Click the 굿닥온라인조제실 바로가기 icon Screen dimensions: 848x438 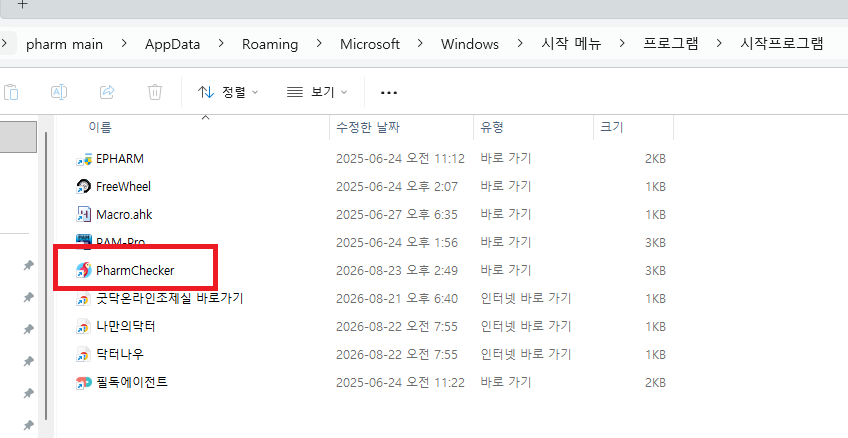(83, 298)
